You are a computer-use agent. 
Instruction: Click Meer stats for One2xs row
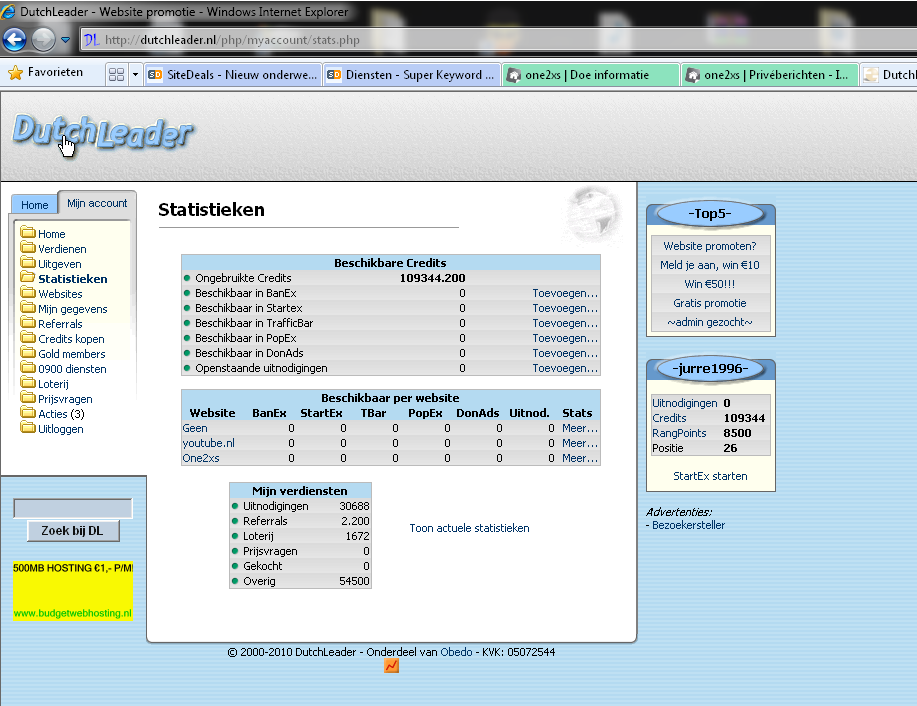click(580, 458)
